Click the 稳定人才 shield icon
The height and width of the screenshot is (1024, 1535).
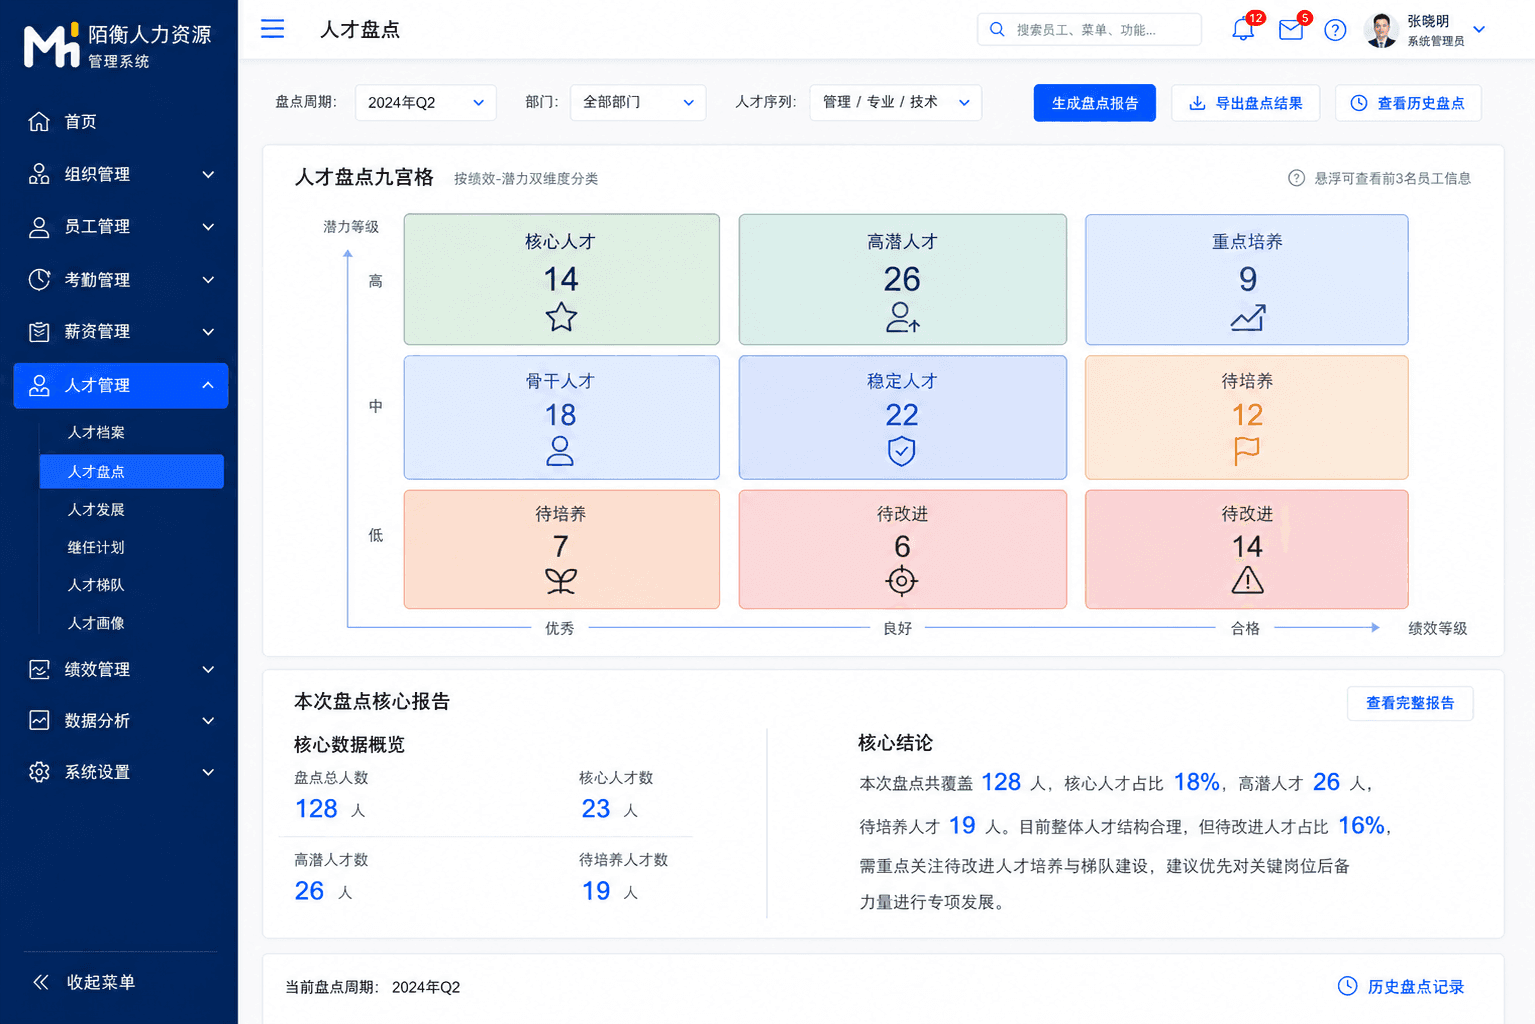pos(901,451)
